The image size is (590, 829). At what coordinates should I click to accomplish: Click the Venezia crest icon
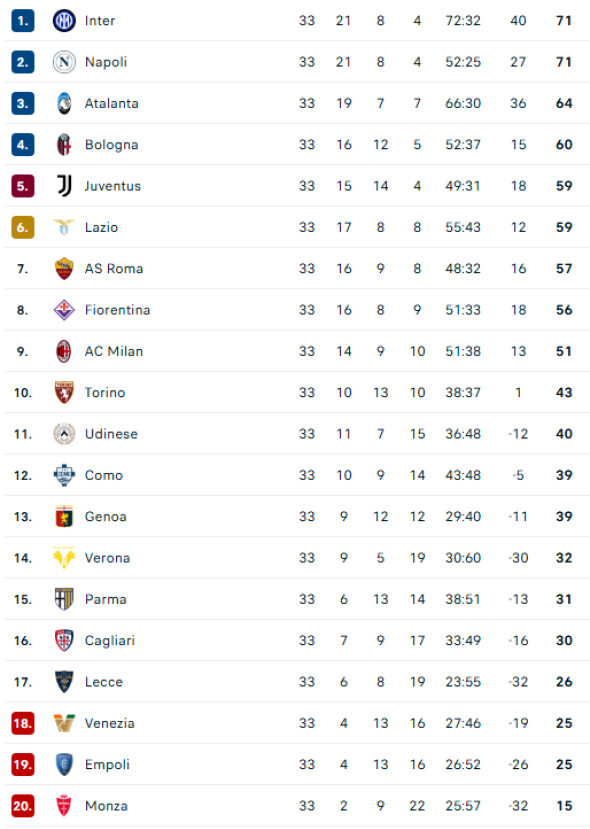(x=64, y=723)
